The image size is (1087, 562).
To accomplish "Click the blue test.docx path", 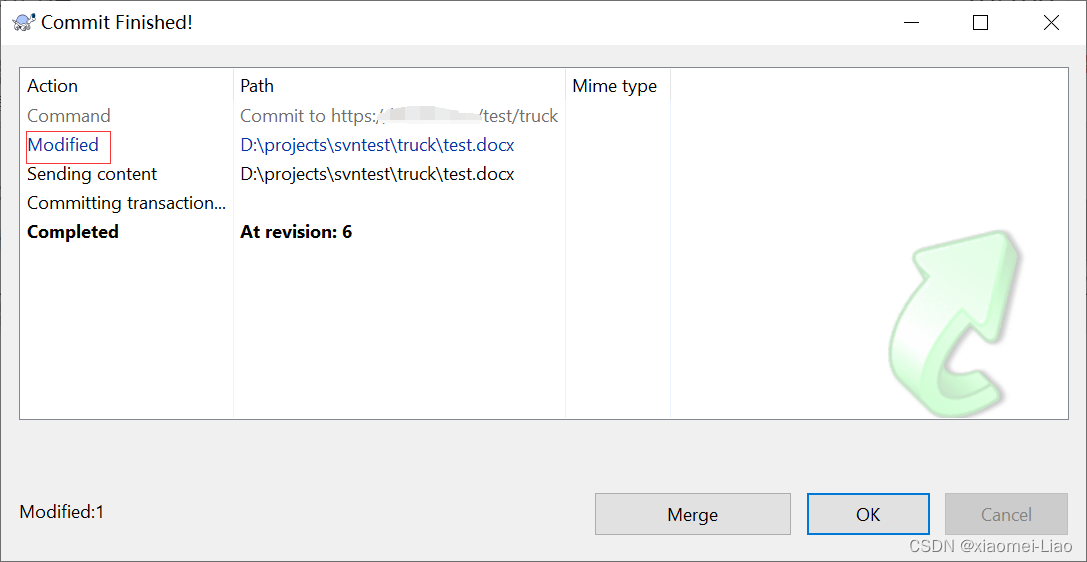I will click(377, 146).
